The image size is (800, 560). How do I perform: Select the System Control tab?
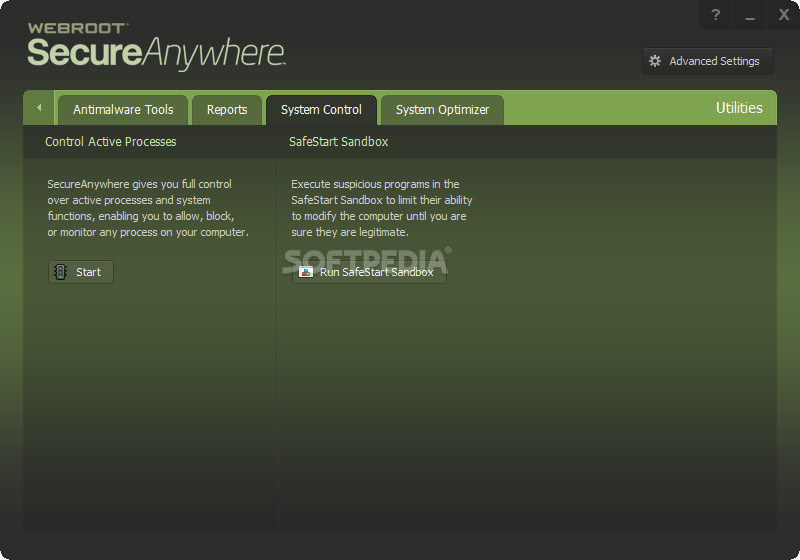(321, 110)
